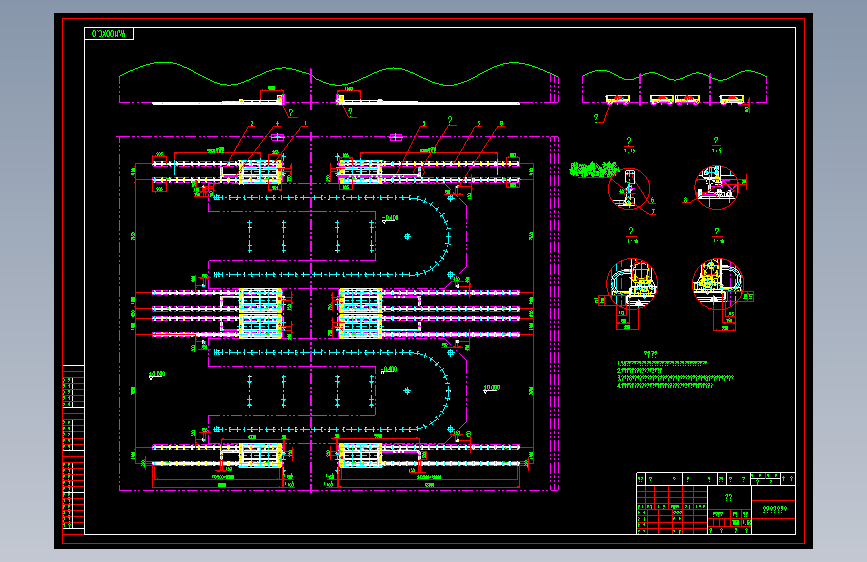The width and height of the screenshot is (867, 562).
Task: Click the center mark of the lower curved track
Action: tap(408, 391)
